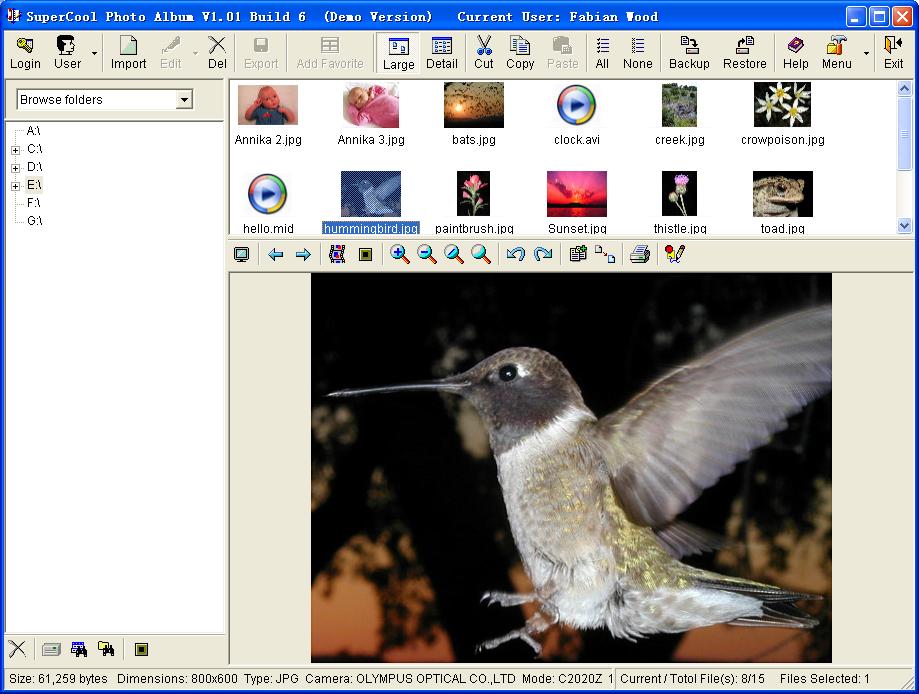Screen dimensions: 919x694
Task: Expand the D:\ drive tree node
Action: tap(16, 168)
